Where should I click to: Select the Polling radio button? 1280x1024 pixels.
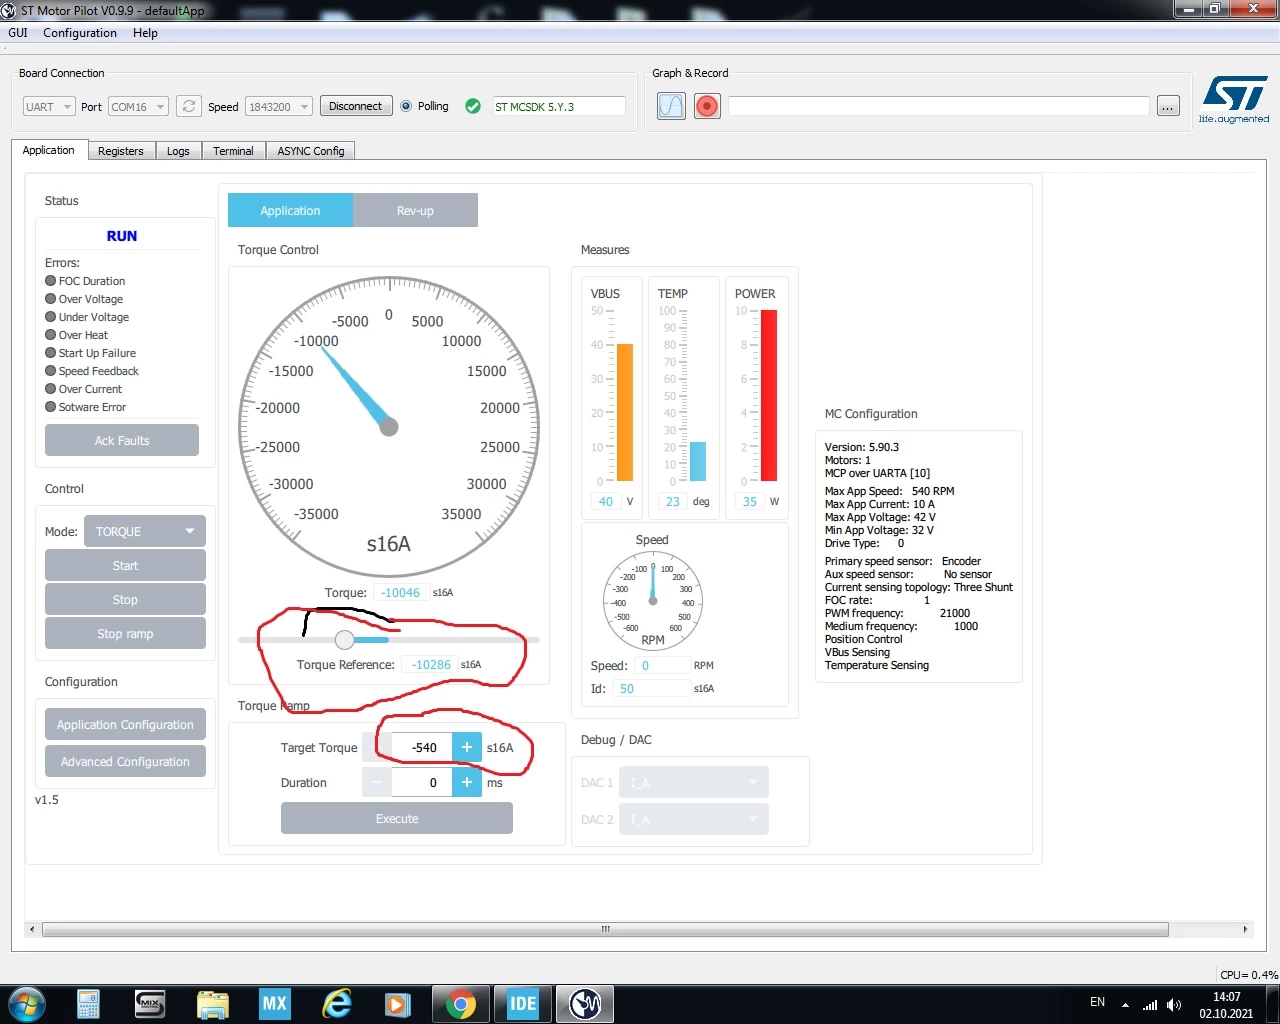pyautogui.click(x=406, y=106)
